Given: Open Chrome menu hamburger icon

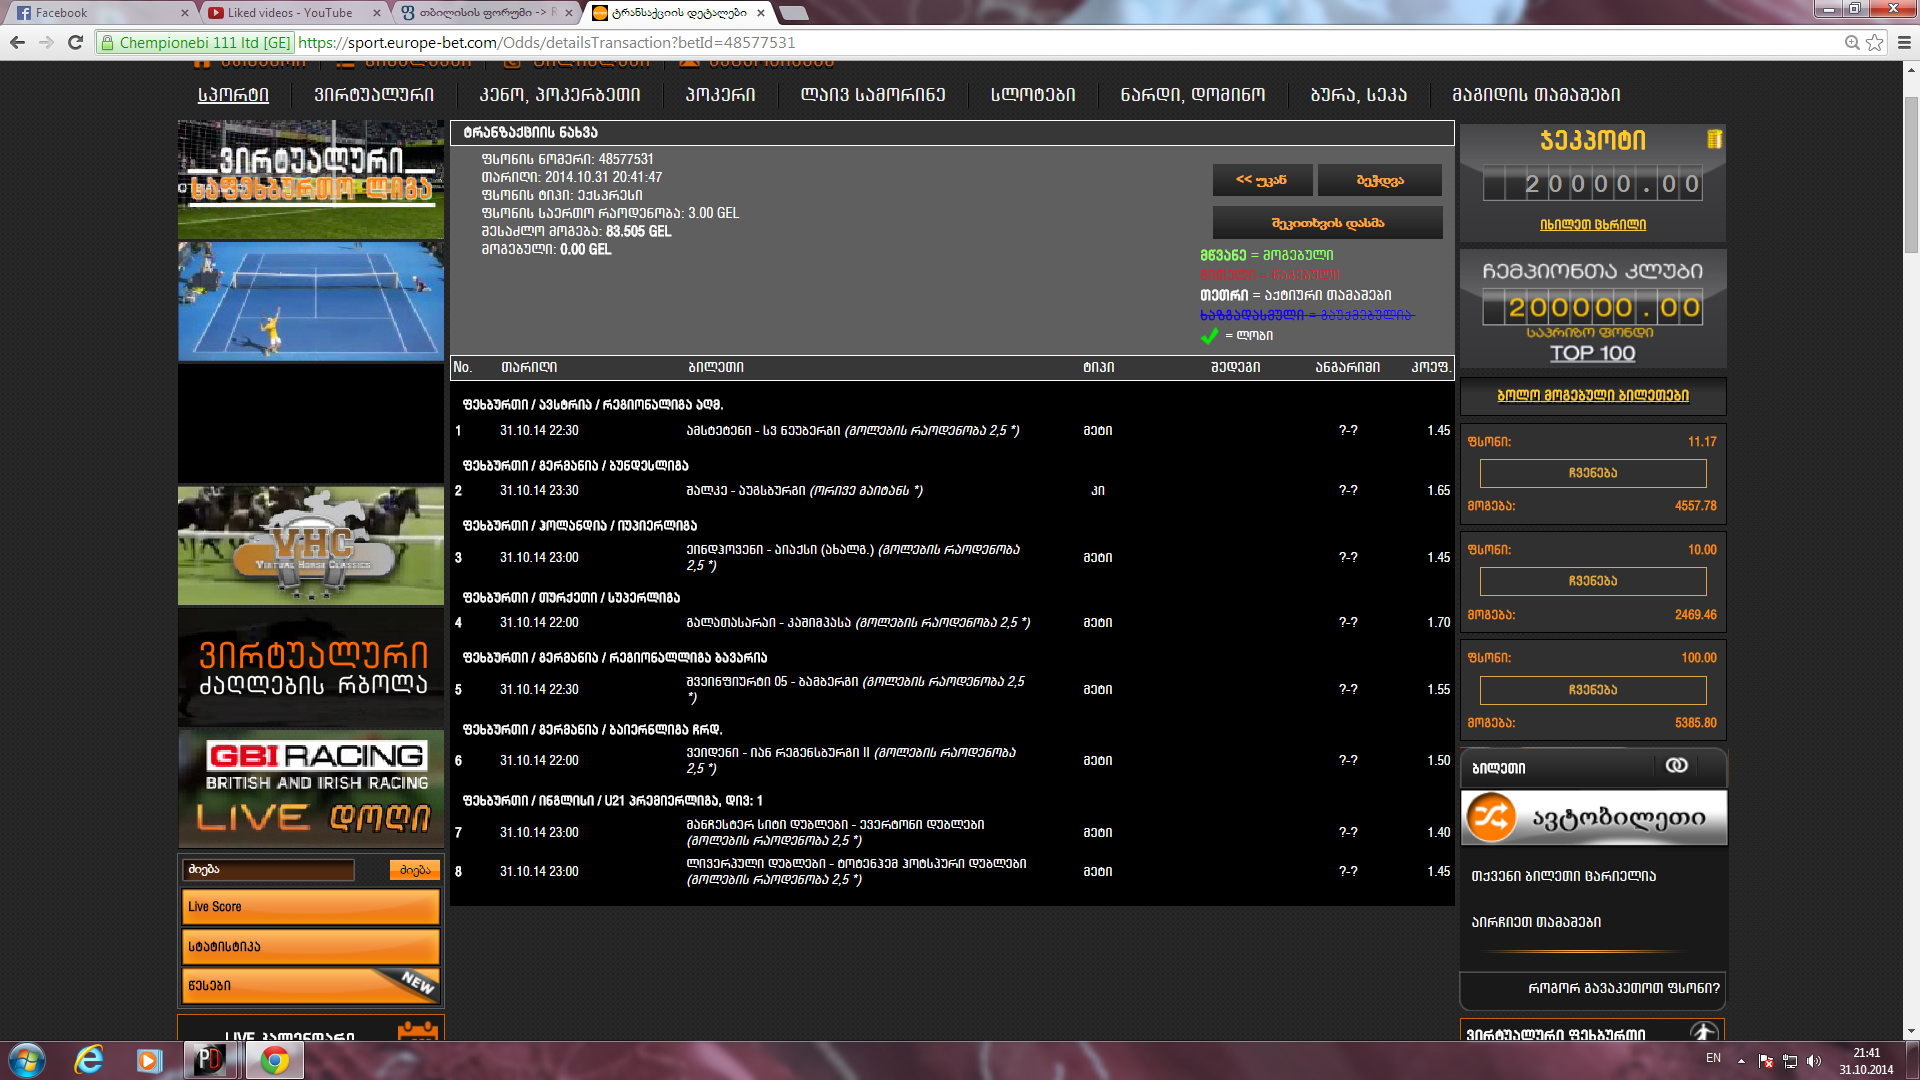Looking at the screenshot, I should 1904,42.
